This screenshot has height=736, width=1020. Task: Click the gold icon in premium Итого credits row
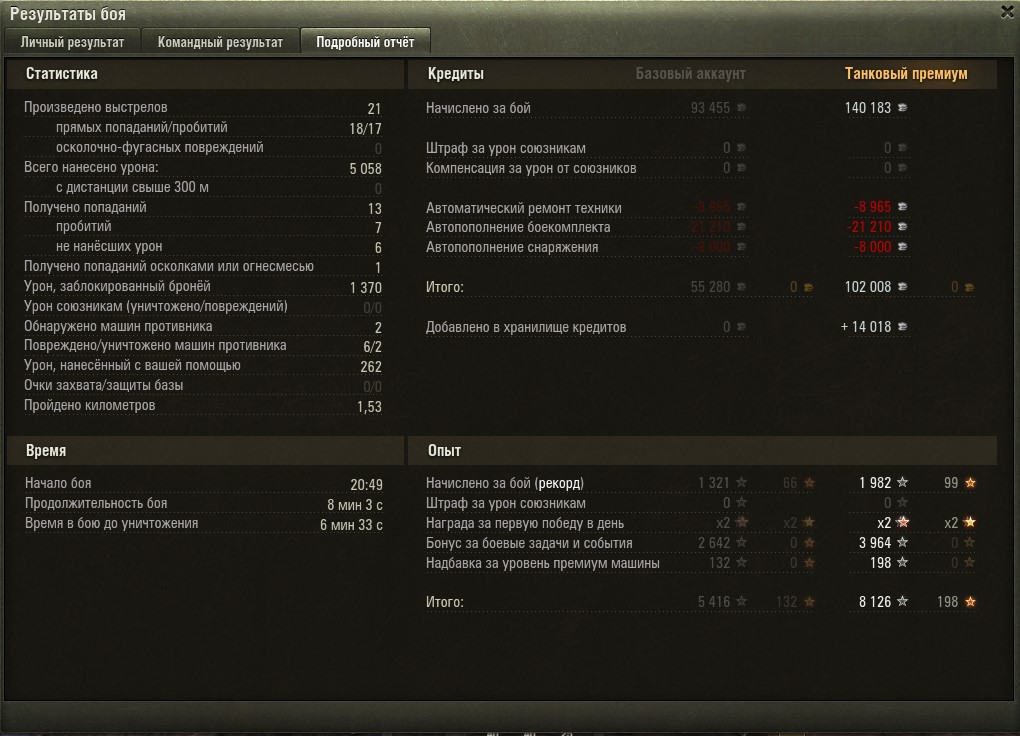(969, 287)
